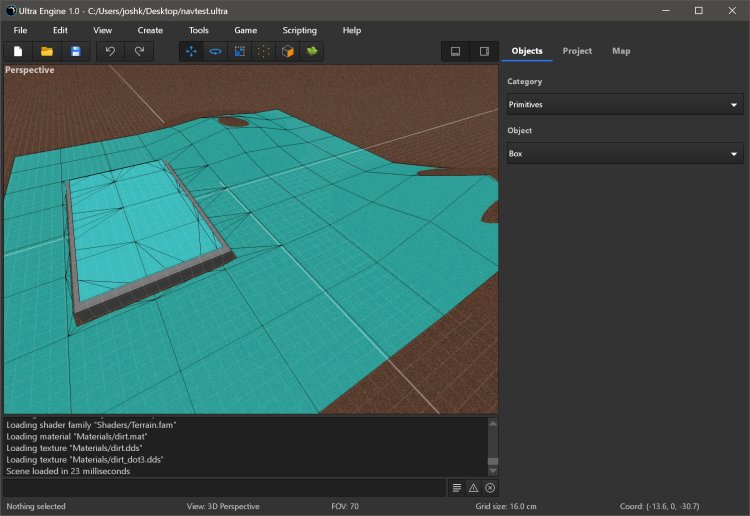Open the Tools menu
Image resolution: width=750 pixels, height=516 pixels.
pos(199,31)
